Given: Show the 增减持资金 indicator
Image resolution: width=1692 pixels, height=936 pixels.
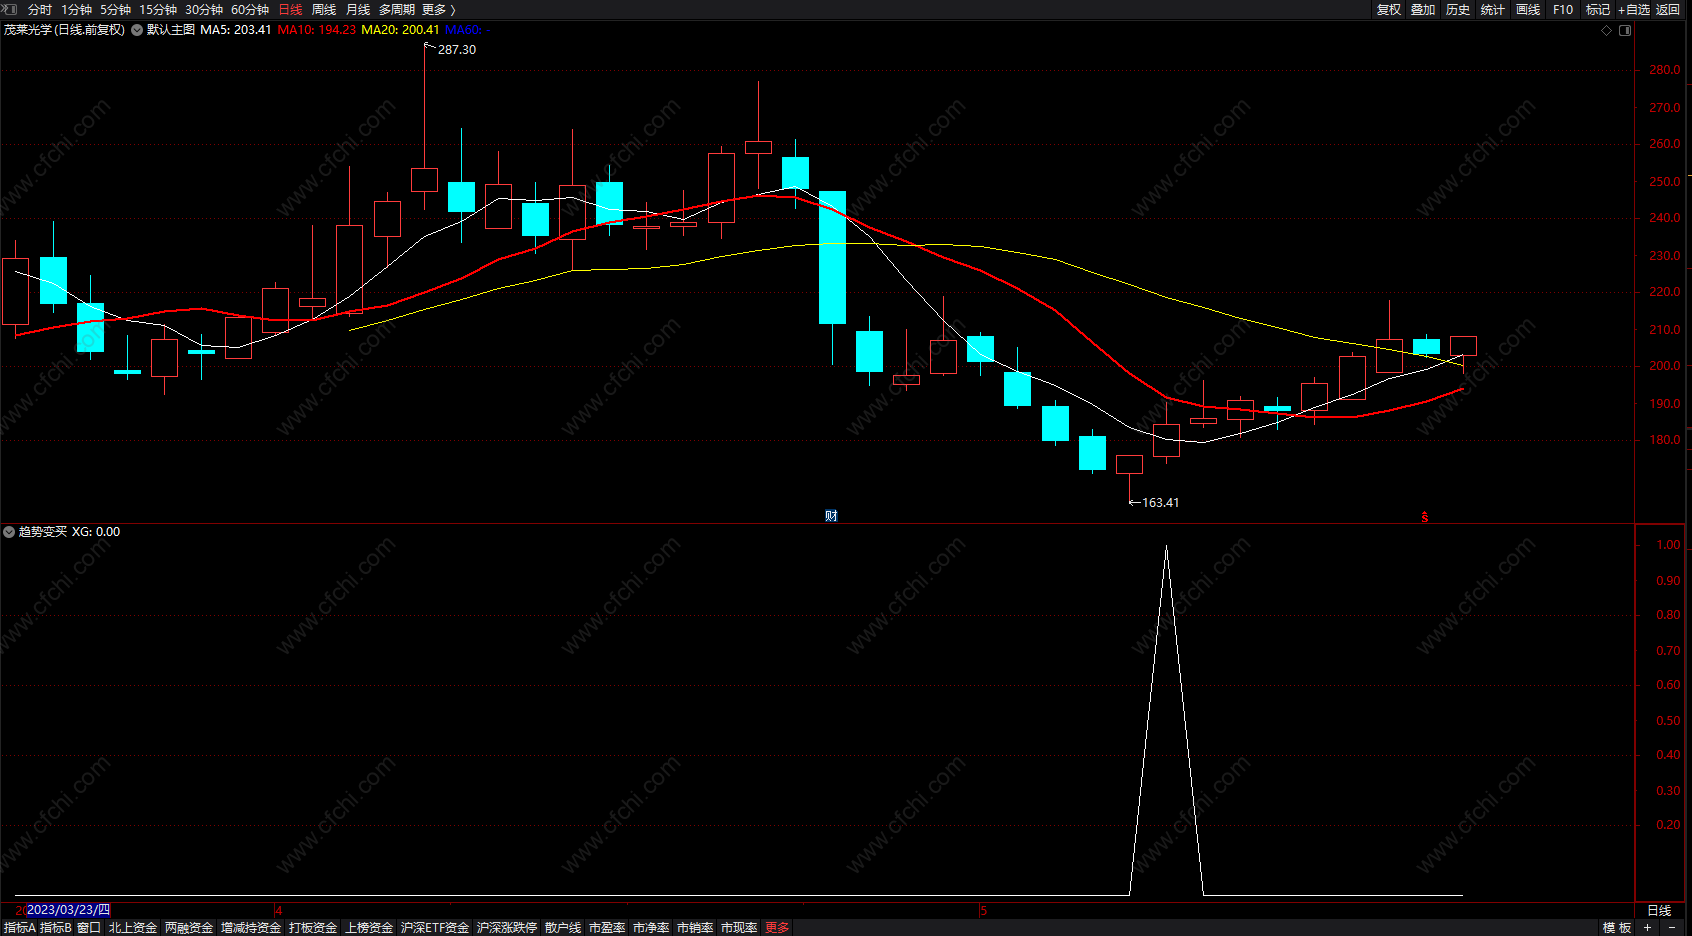Looking at the screenshot, I should pyautogui.click(x=251, y=928).
